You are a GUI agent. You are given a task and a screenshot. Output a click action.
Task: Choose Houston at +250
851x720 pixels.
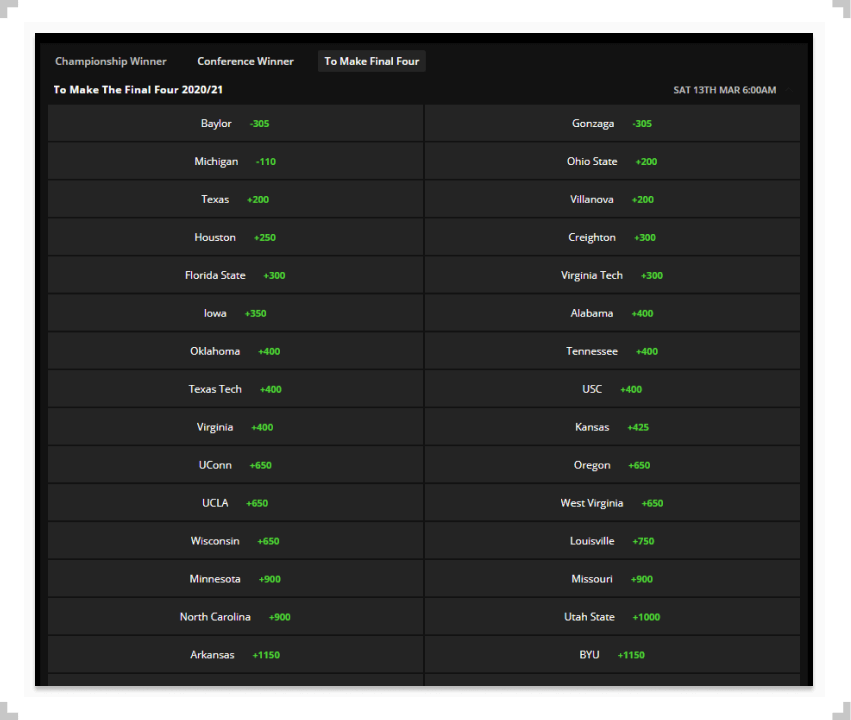[235, 238]
